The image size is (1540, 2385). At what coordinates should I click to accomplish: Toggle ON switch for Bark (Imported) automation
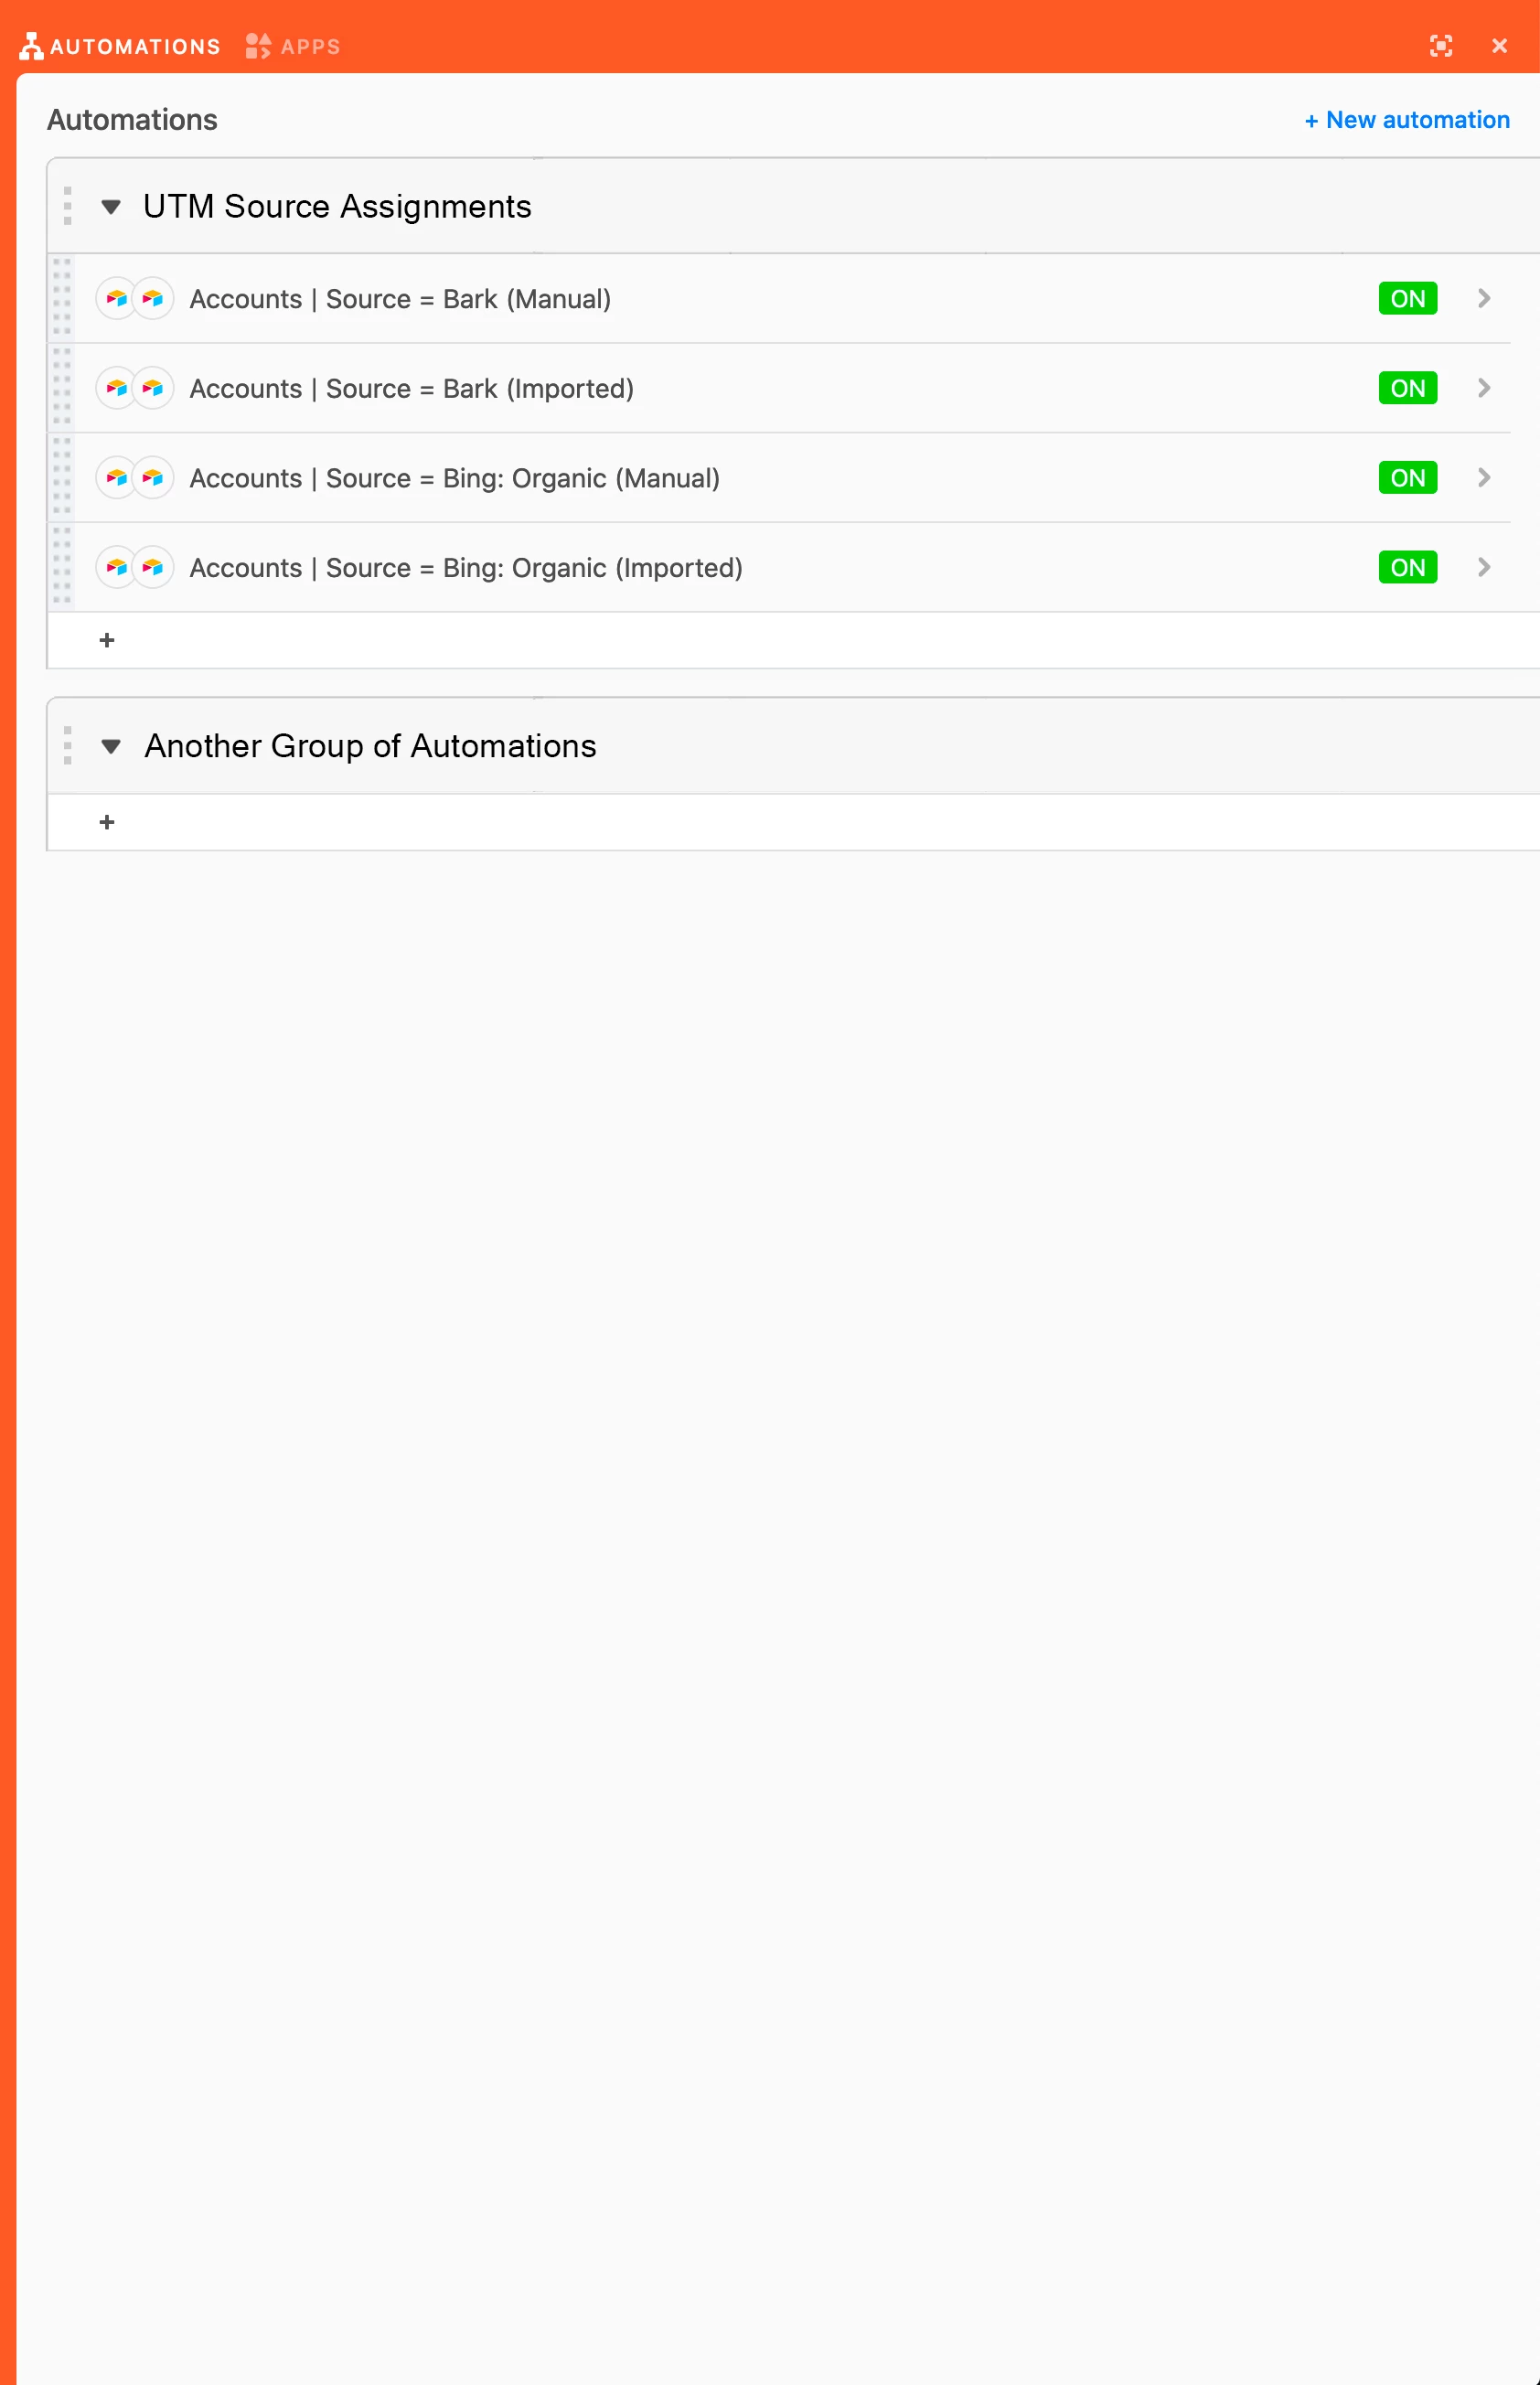[x=1407, y=388]
